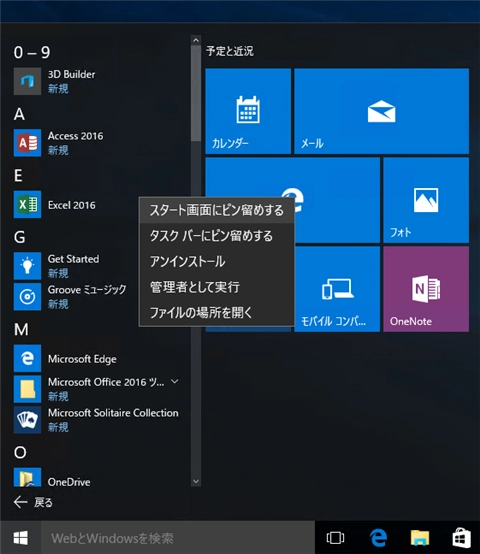
Task: Launch Access 2016 from its icon
Action: 27,143
